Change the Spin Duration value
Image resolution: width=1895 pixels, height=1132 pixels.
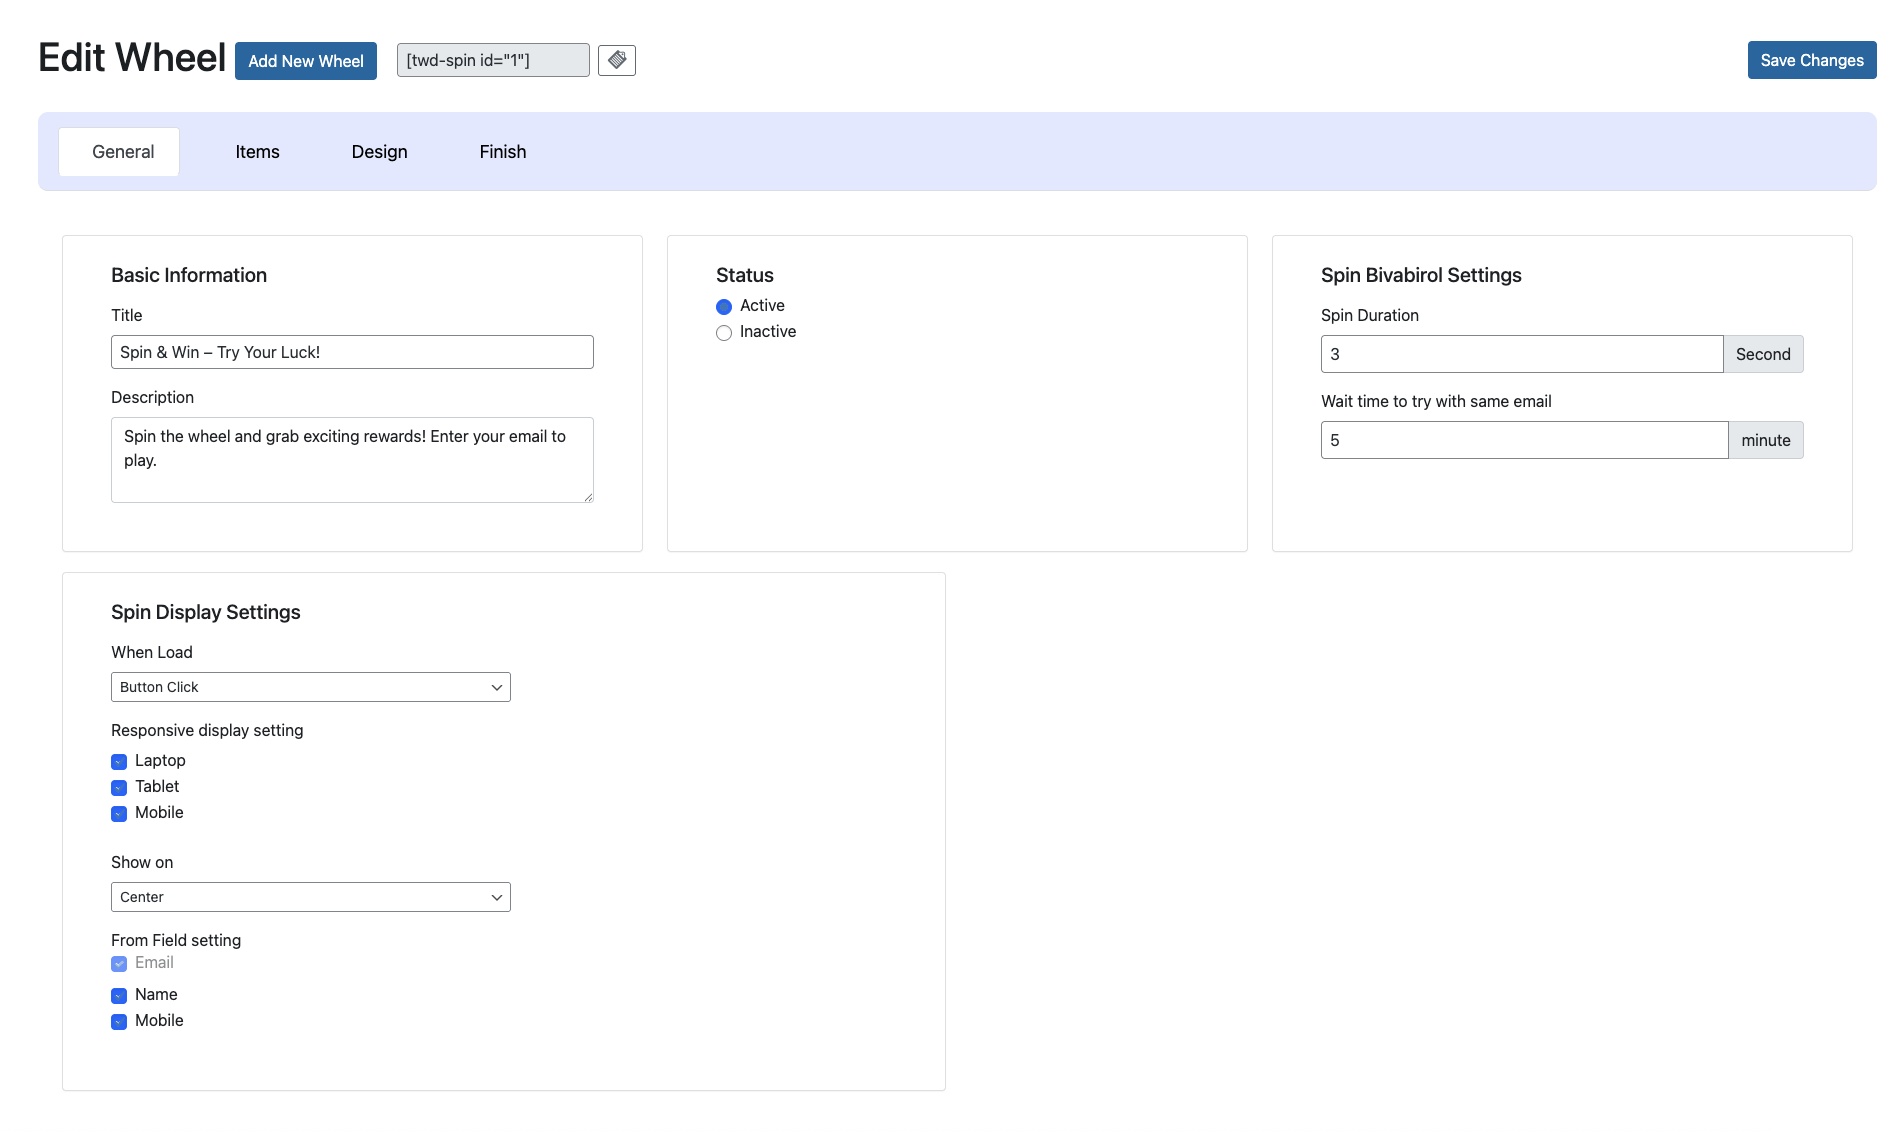click(1520, 354)
